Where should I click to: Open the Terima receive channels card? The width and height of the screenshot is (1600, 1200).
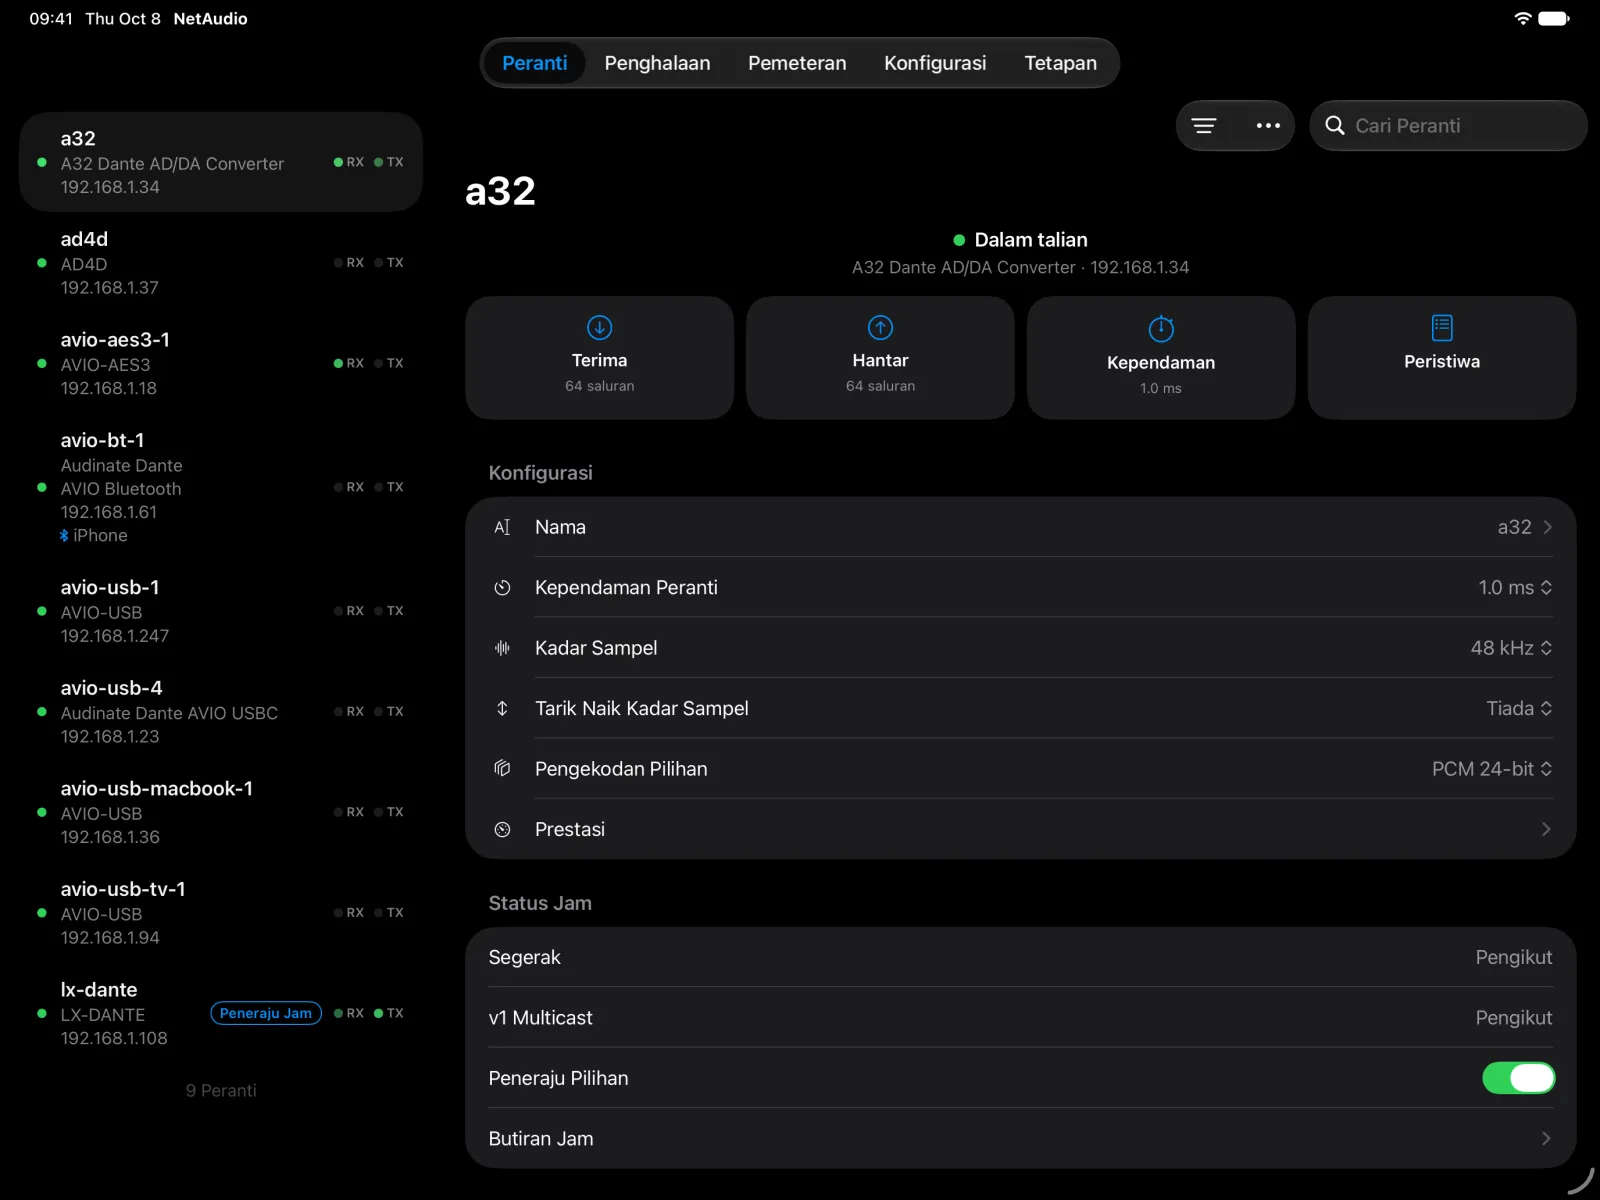pyautogui.click(x=599, y=357)
